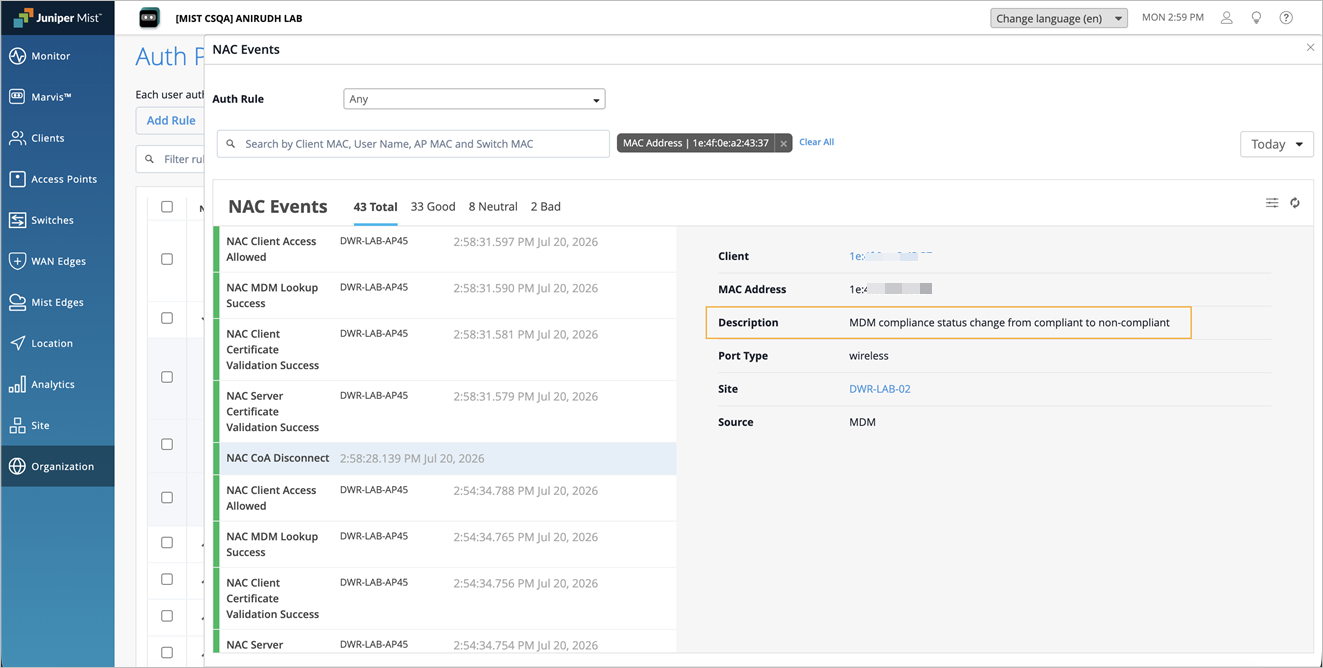Go to Access Points in sidebar
This screenshot has height=668, width=1323.
tap(57, 179)
